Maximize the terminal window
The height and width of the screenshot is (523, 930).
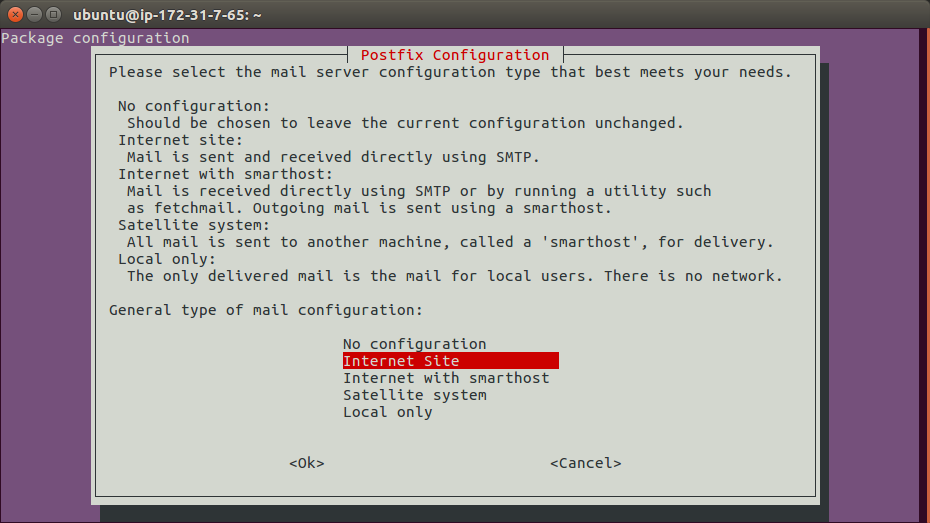(x=53, y=14)
